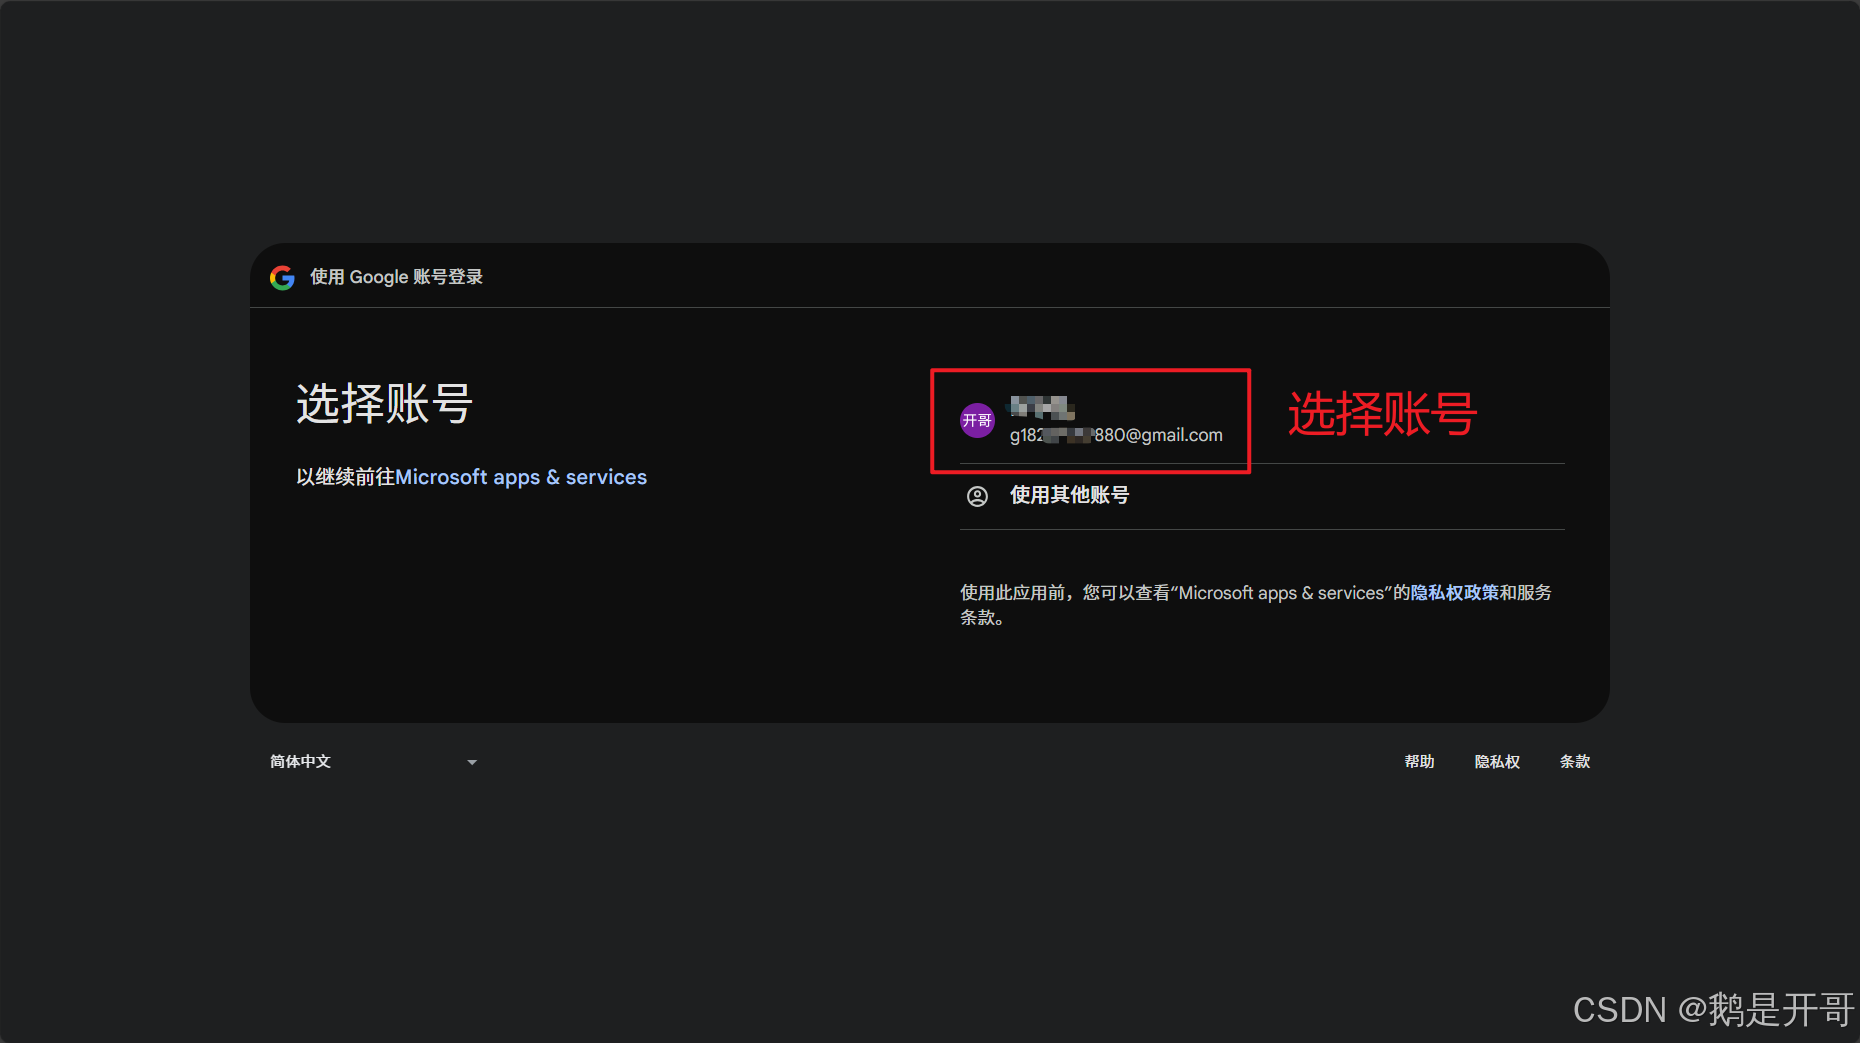Screen dimensions: 1860x1043
Task: Select the gmail.com account entry
Action: (1262, 421)
